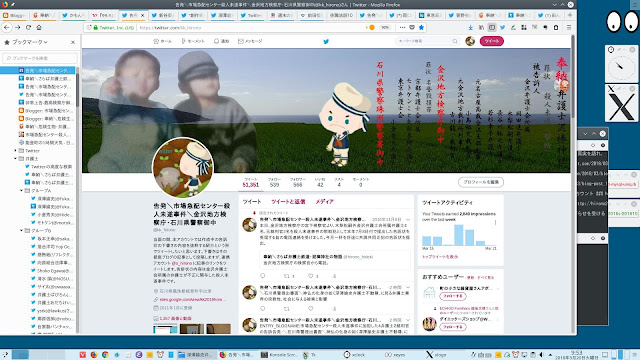Image resolution: width=640 pixels, height=360 pixels.
Task: Open the sites.google.com profile link
Action: 192,300
